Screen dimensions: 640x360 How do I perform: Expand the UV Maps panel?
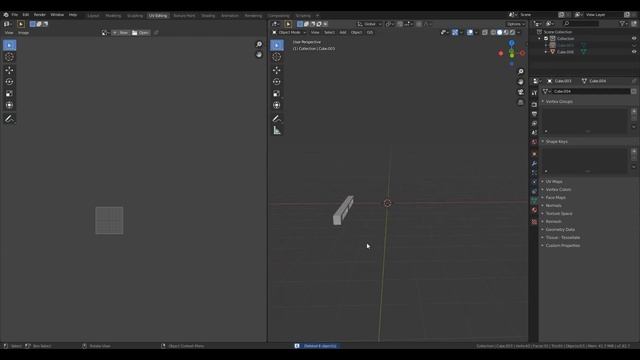pos(554,181)
